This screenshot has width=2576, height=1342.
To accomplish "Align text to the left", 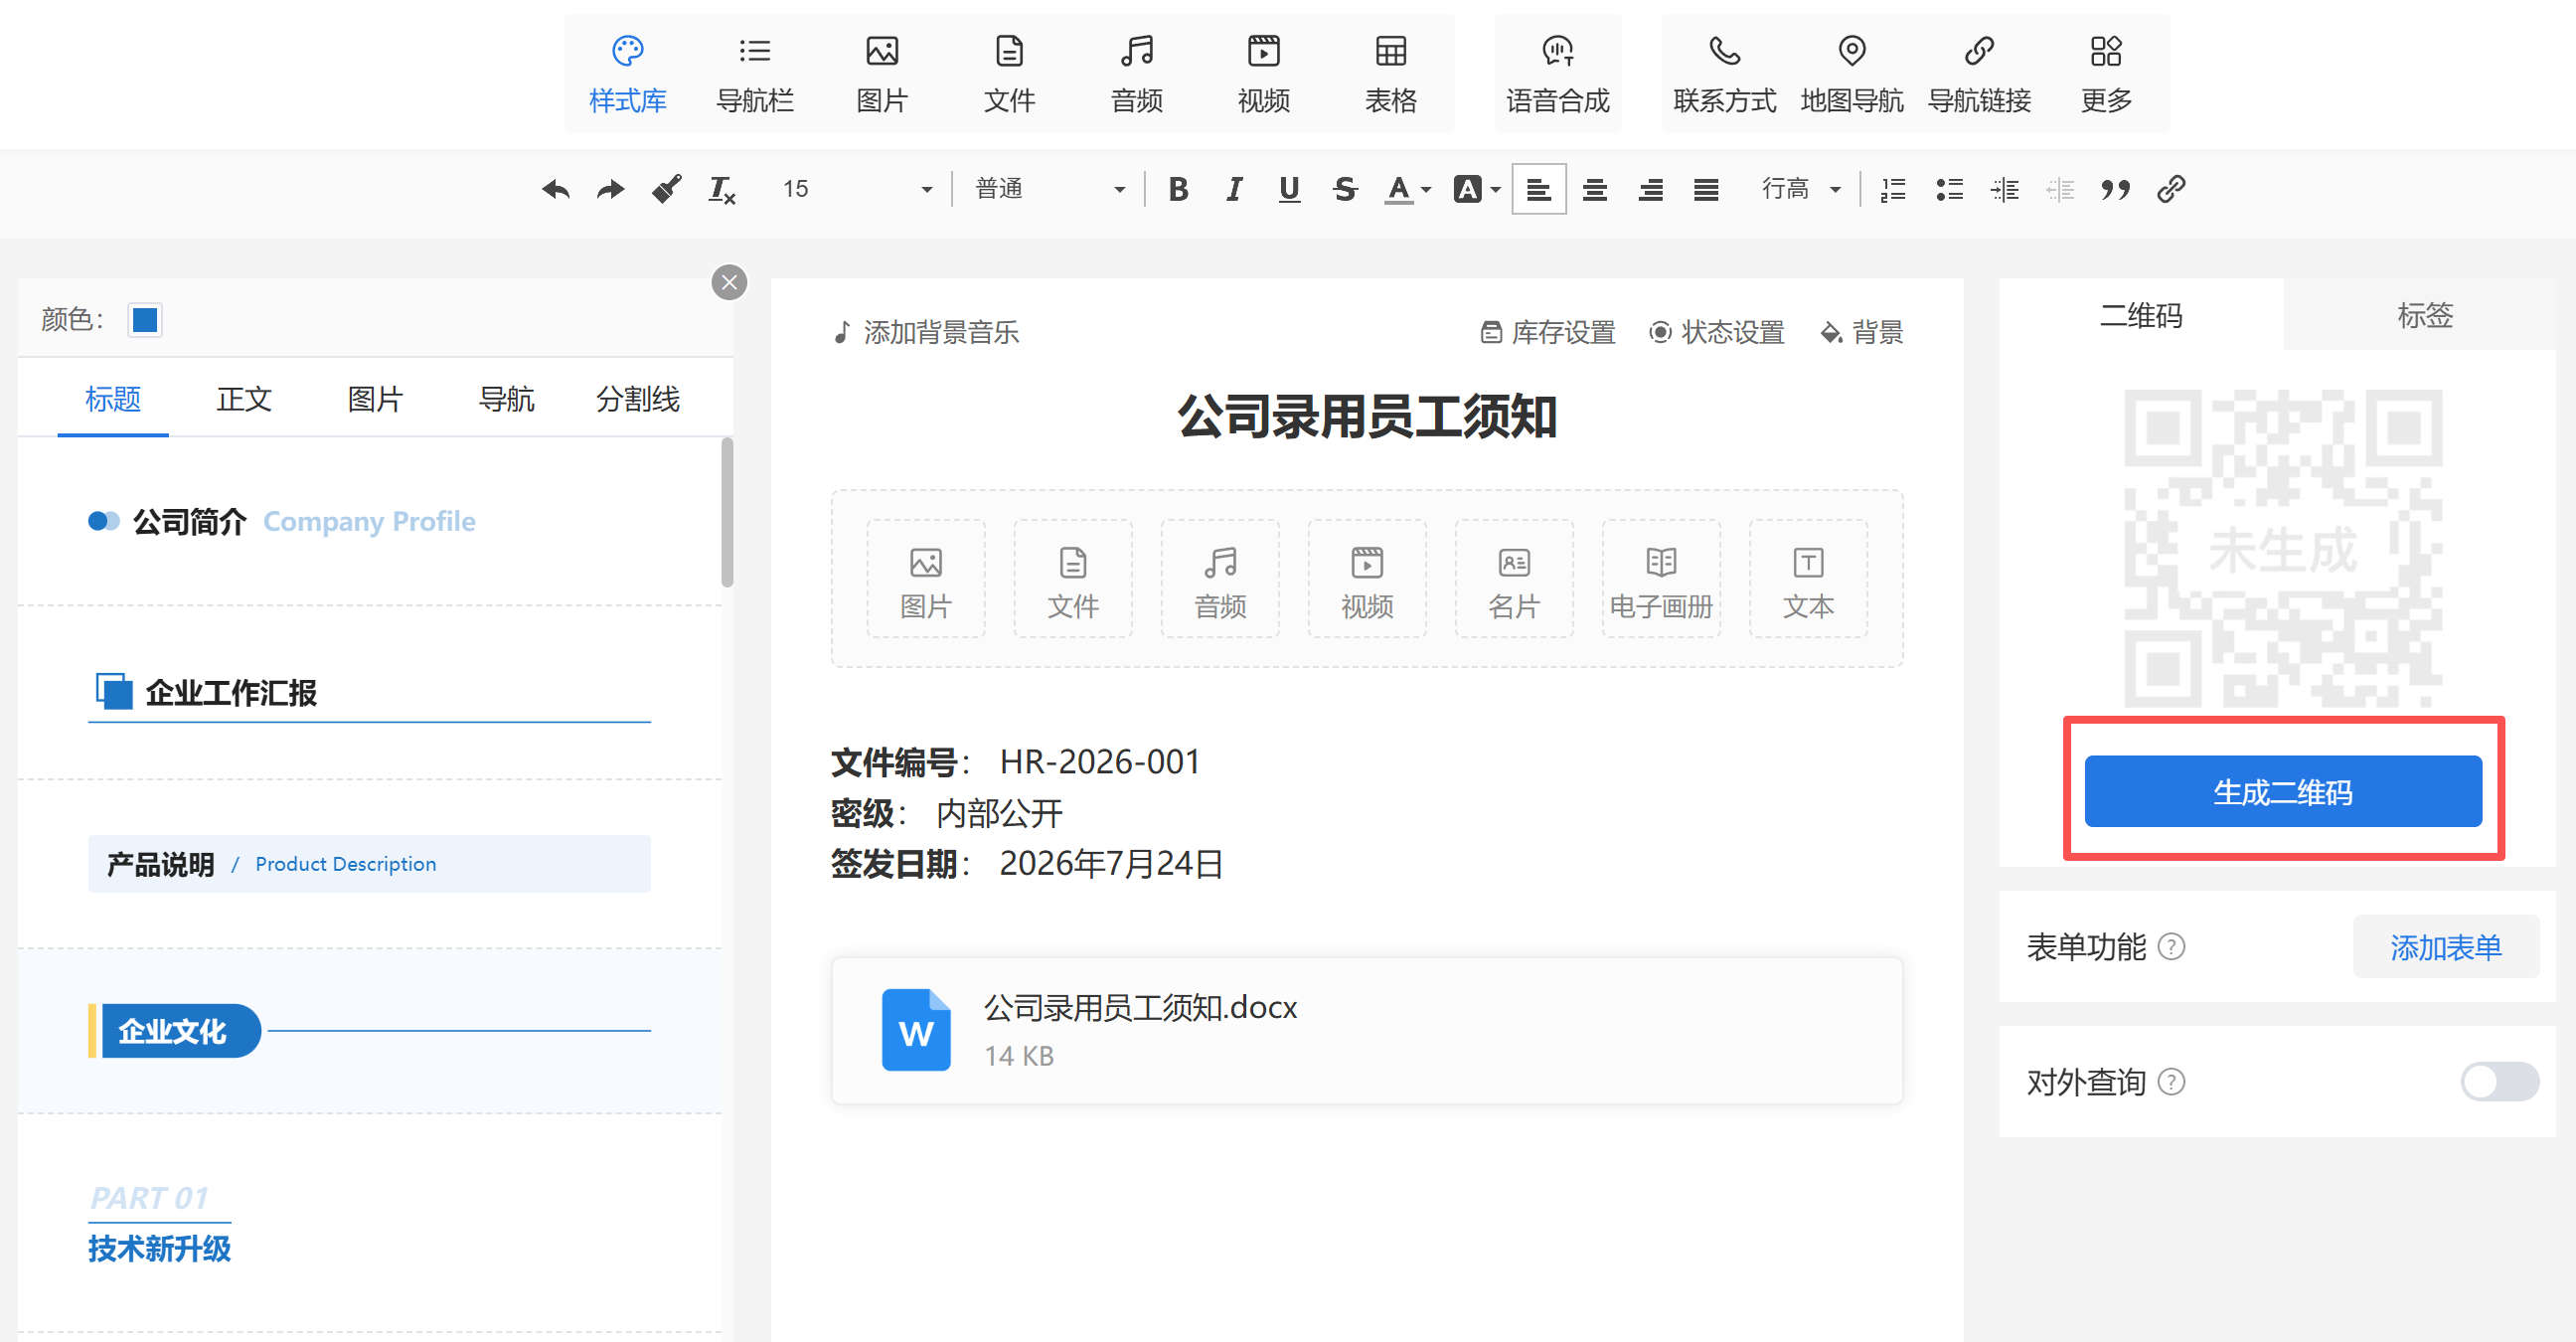I will click(1539, 189).
